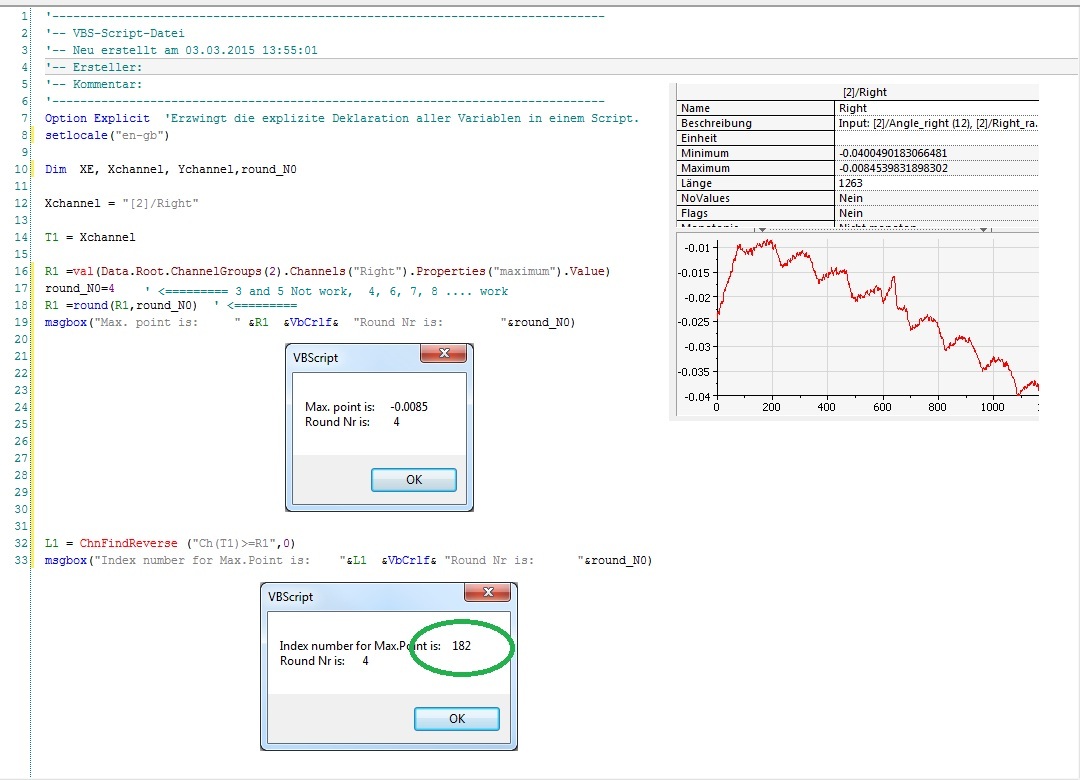Click the 182 index value in the message box

(461, 646)
